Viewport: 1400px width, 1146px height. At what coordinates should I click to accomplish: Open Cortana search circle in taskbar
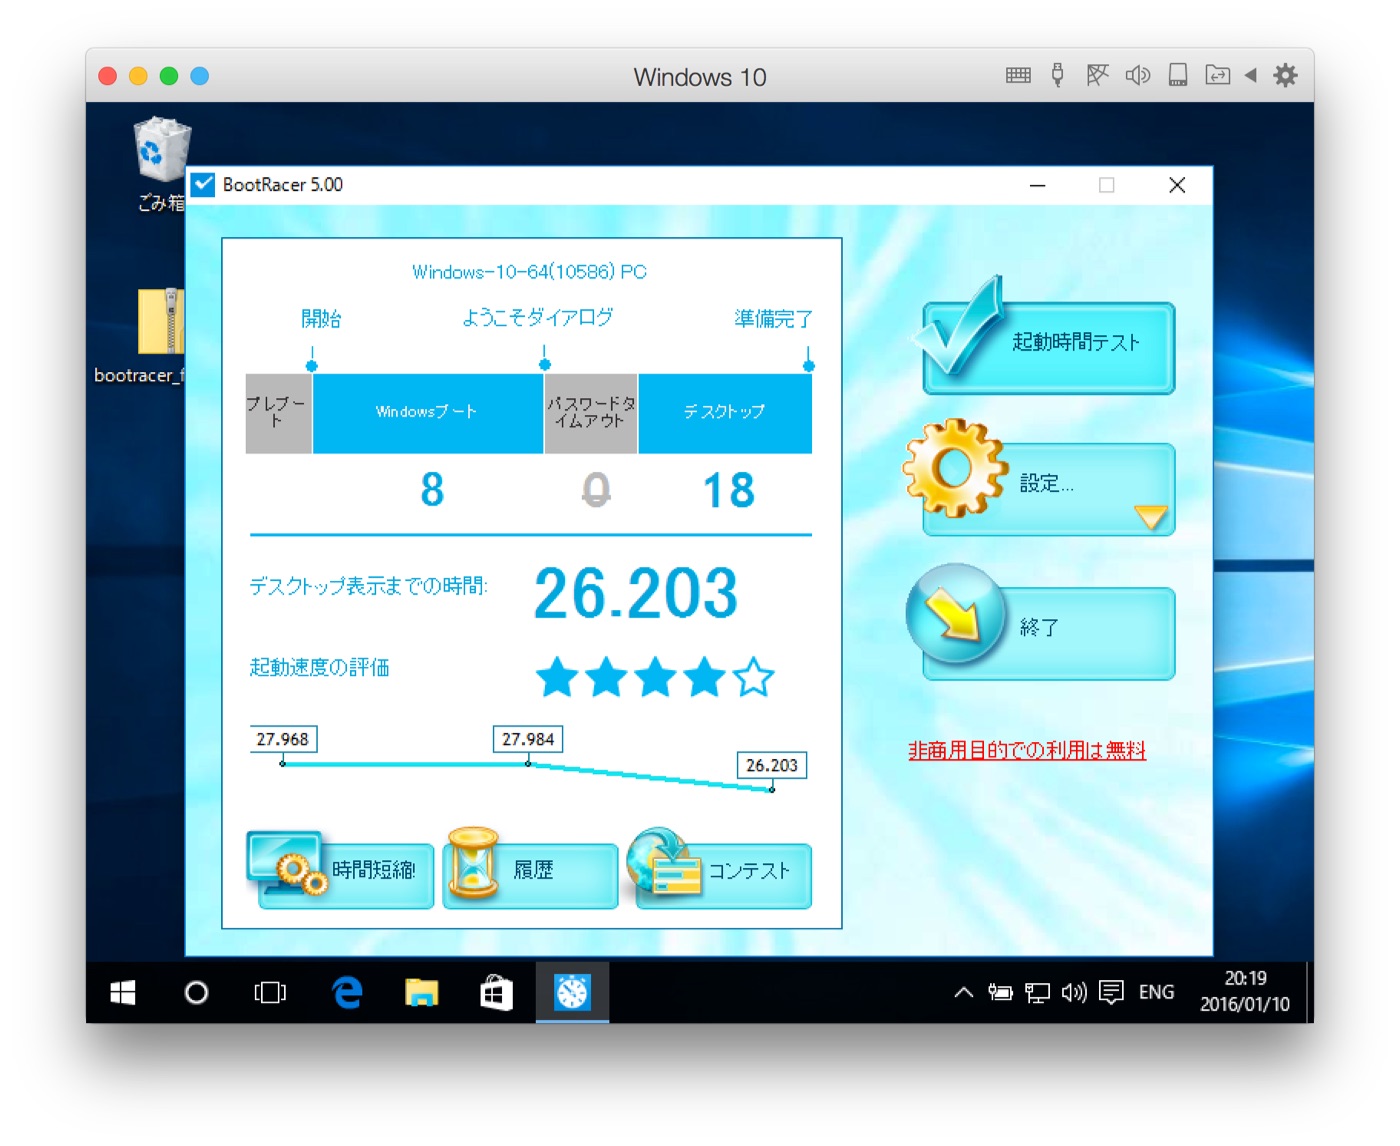tap(196, 992)
